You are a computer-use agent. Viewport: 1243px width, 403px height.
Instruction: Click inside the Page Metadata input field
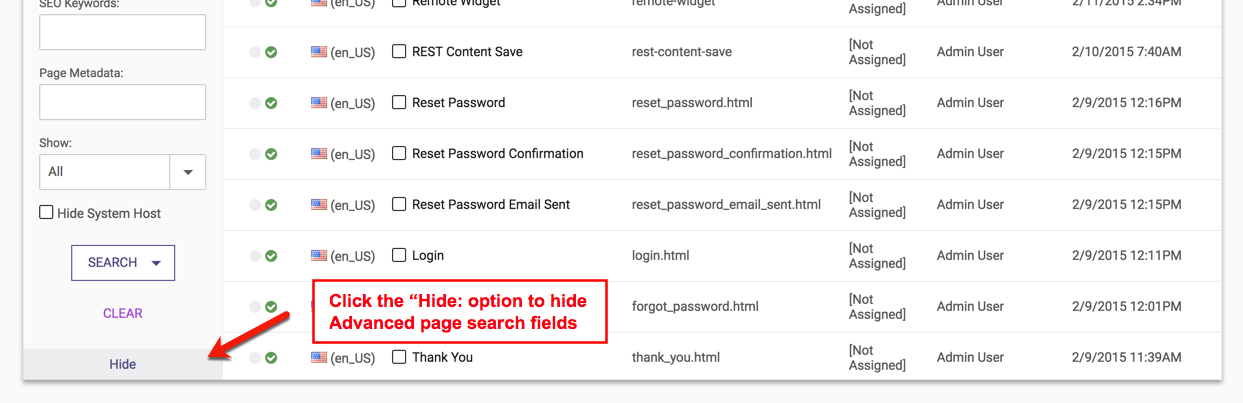pos(122,102)
